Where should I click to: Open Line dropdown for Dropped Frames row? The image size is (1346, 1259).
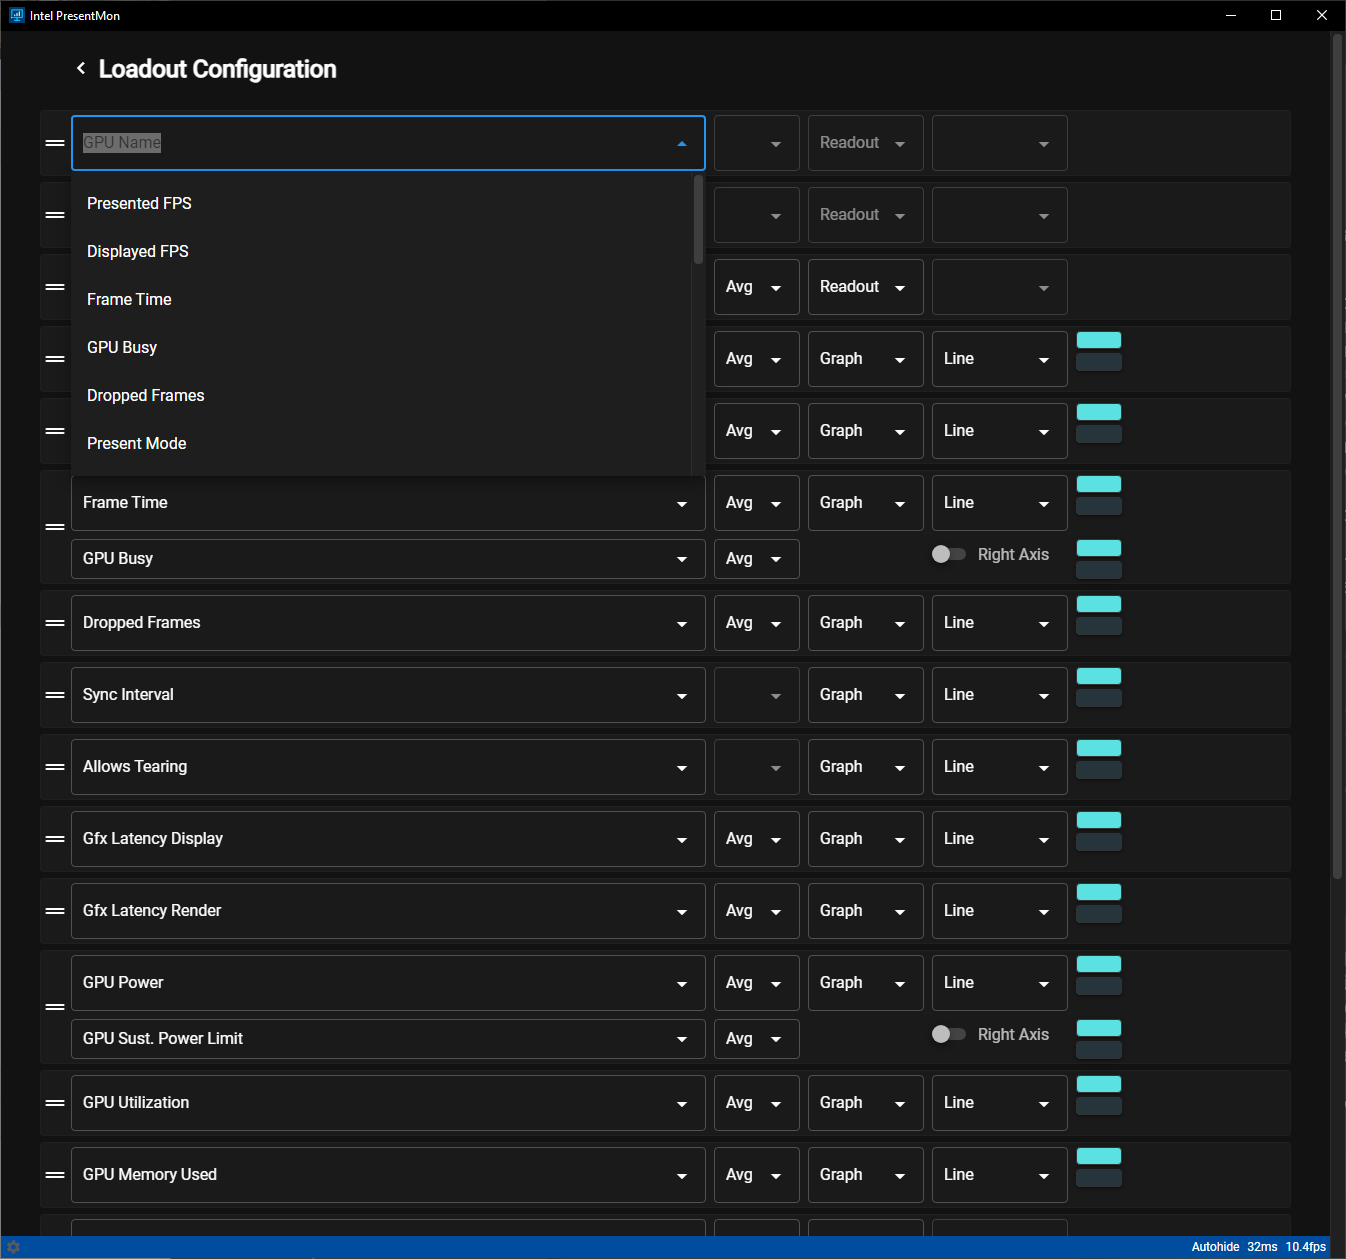(x=999, y=623)
